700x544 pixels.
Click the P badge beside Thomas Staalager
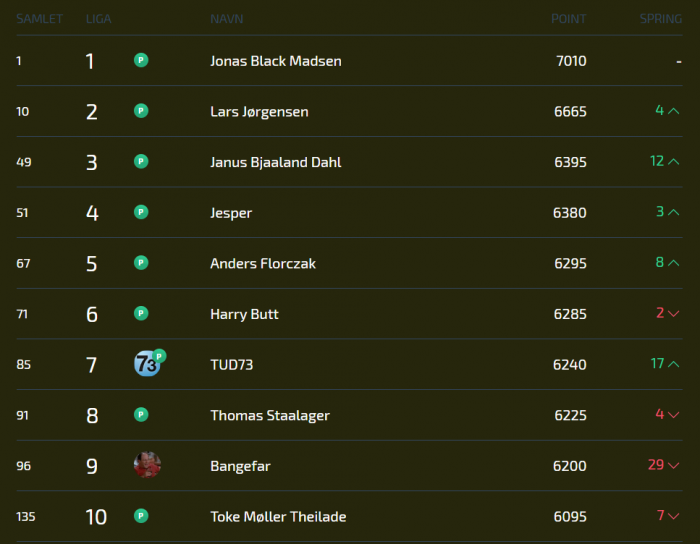(x=141, y=415)
